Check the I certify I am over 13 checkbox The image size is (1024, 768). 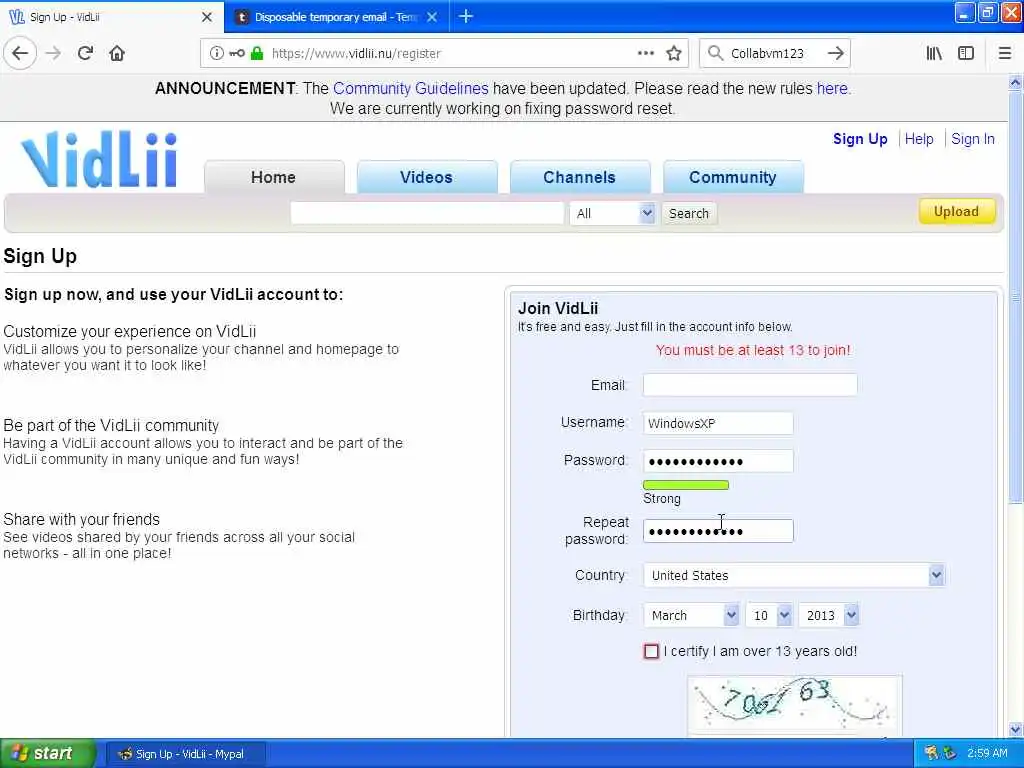[651, 651]
